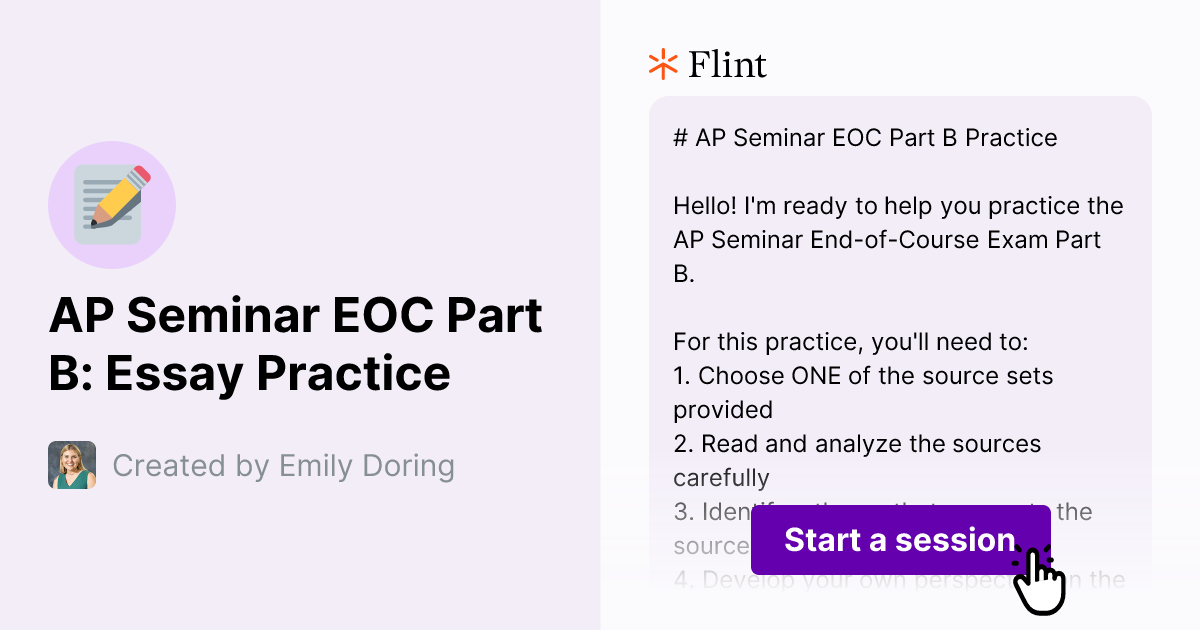Screen dimensions: 1200x630
Task: Click the cursor hand icon near Start button
Action: [x=1040, y=580]
